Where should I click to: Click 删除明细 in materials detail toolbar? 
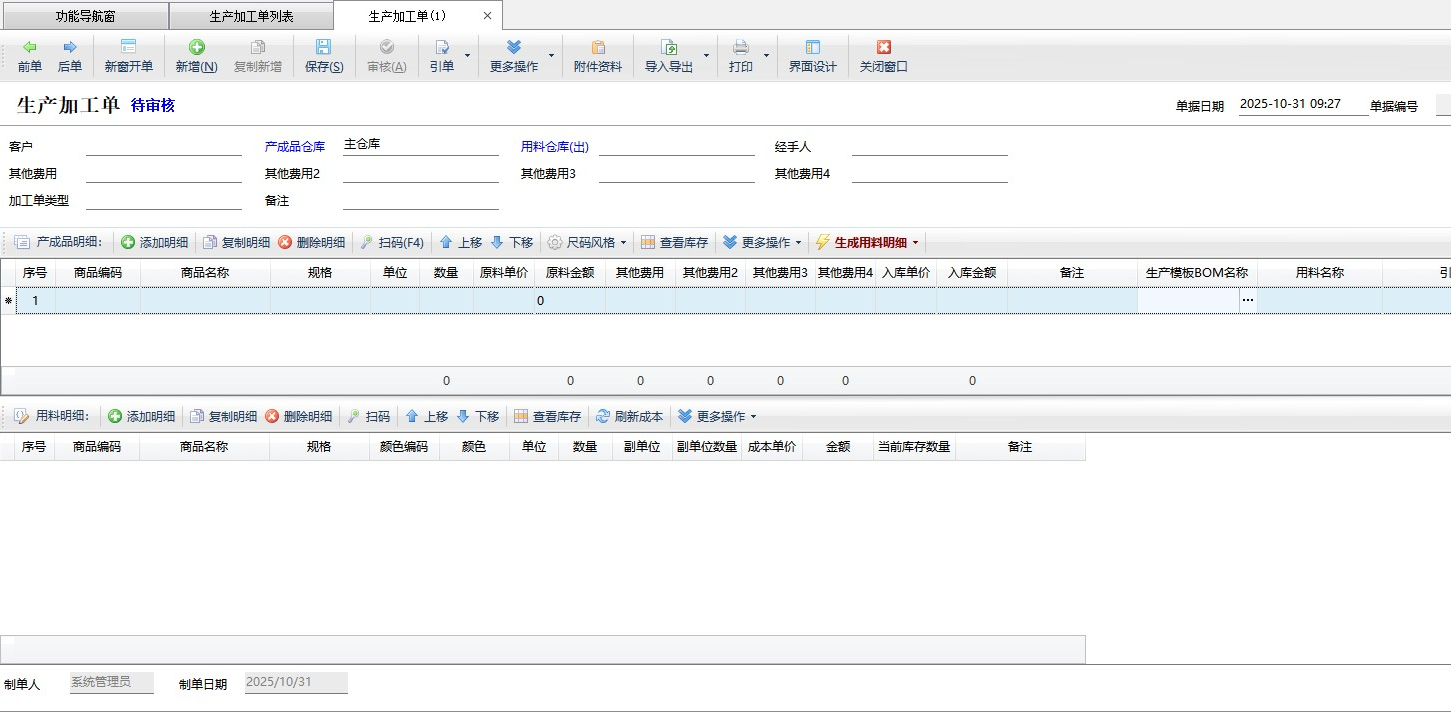(x=299, y=417)
